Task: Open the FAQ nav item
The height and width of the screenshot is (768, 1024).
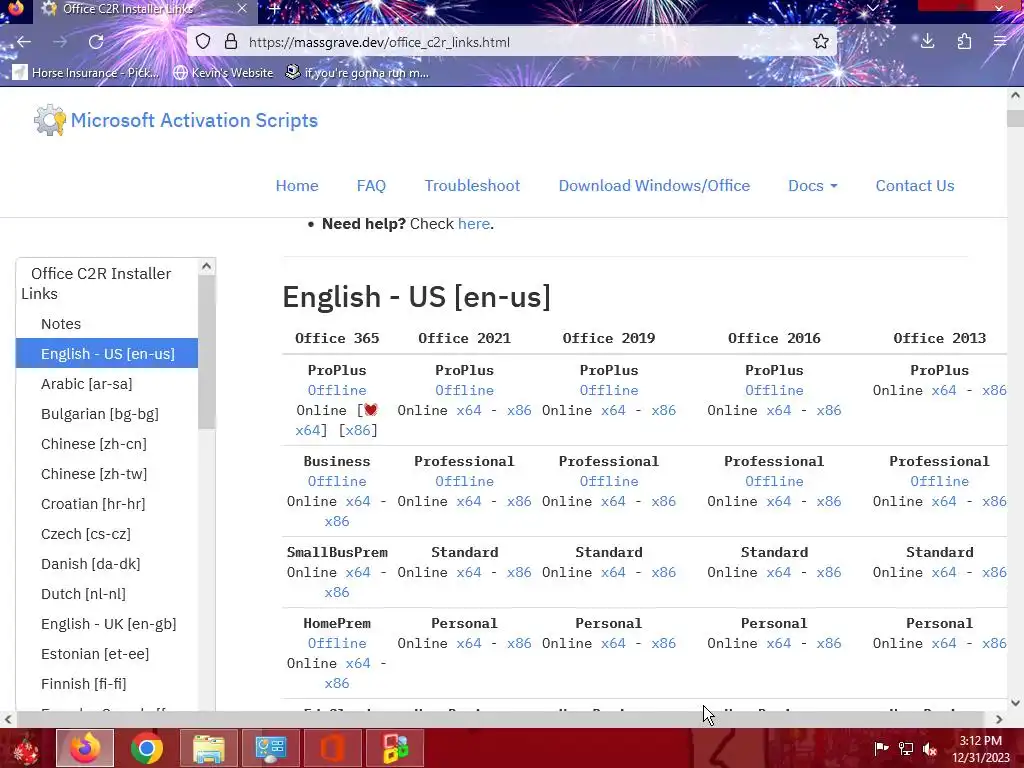Action: pos(371,185)
